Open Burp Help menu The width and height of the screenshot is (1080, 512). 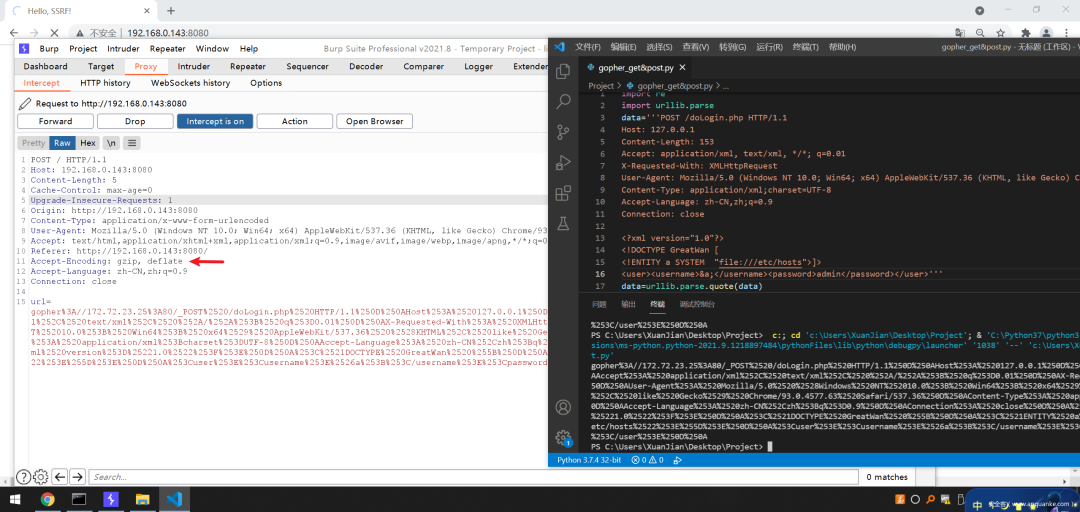[x=249, y=48]
